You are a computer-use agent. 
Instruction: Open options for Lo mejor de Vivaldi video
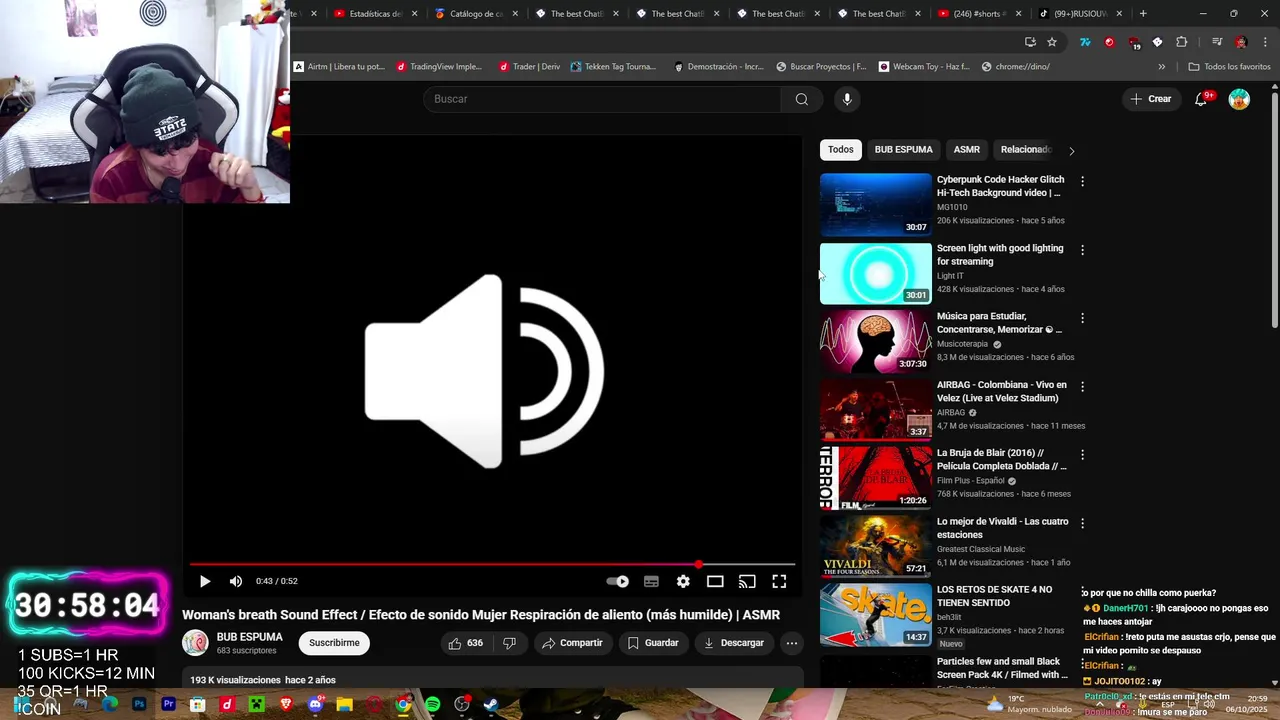click(x=1082, y=523)
